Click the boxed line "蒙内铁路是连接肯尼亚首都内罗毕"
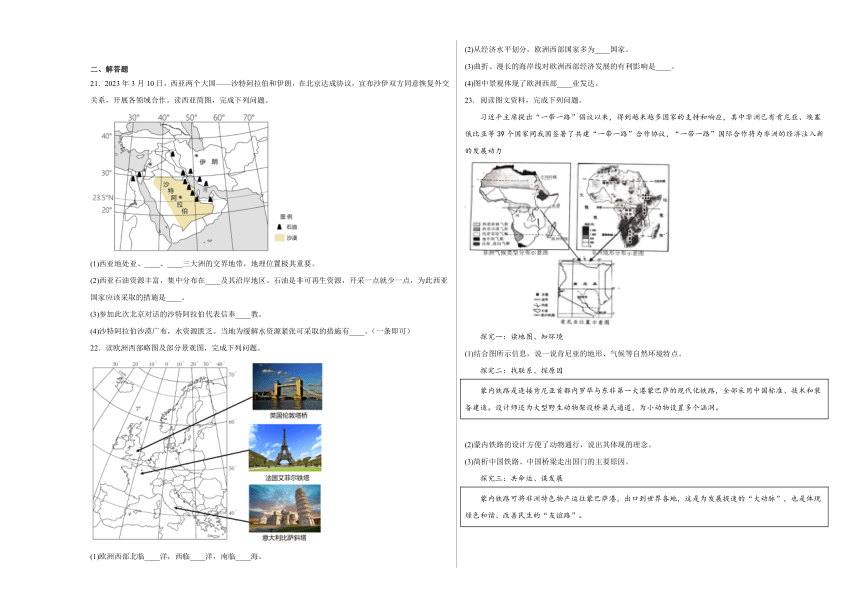860x608 pixels. (x=650, y=391)
